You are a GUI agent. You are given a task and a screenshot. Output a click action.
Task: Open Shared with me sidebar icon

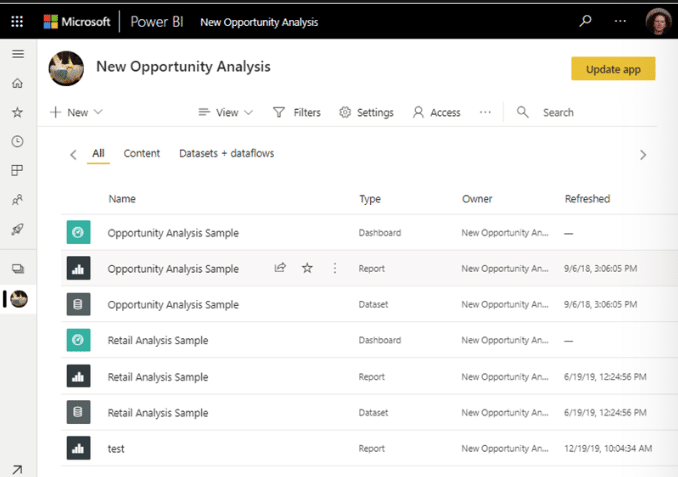tap(17, 200)
